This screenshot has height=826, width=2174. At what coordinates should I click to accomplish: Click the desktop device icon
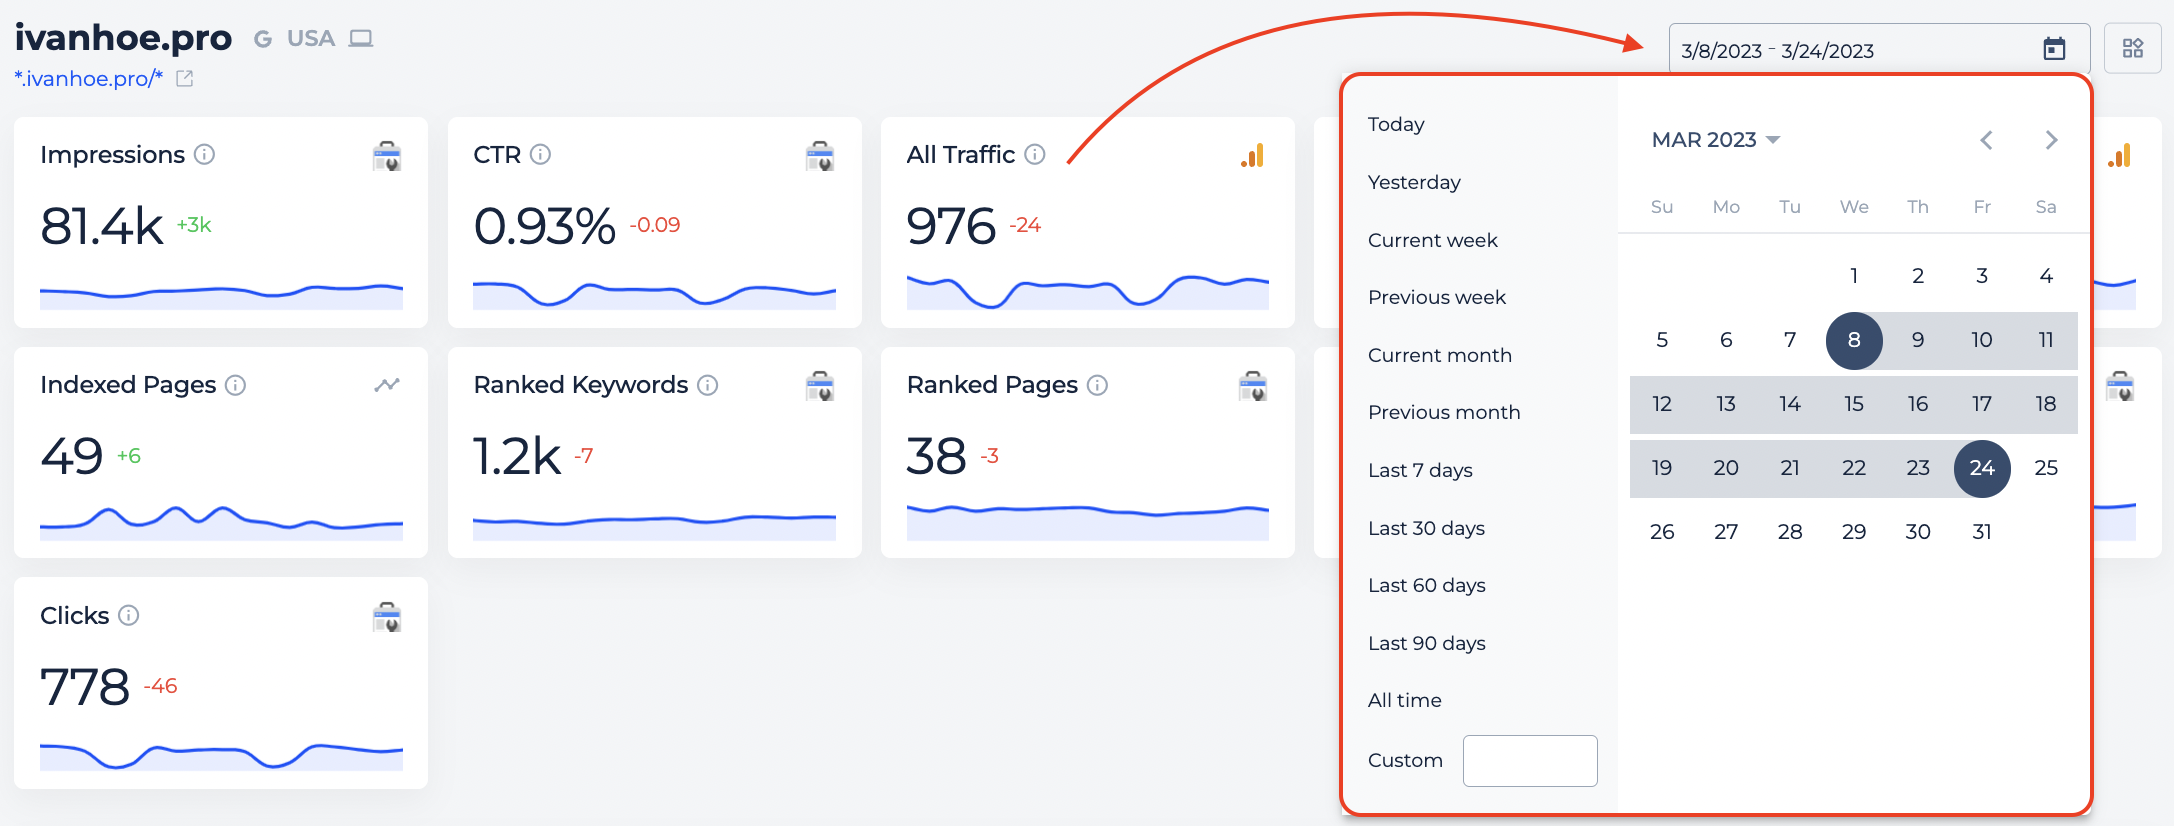pos(361,39)
